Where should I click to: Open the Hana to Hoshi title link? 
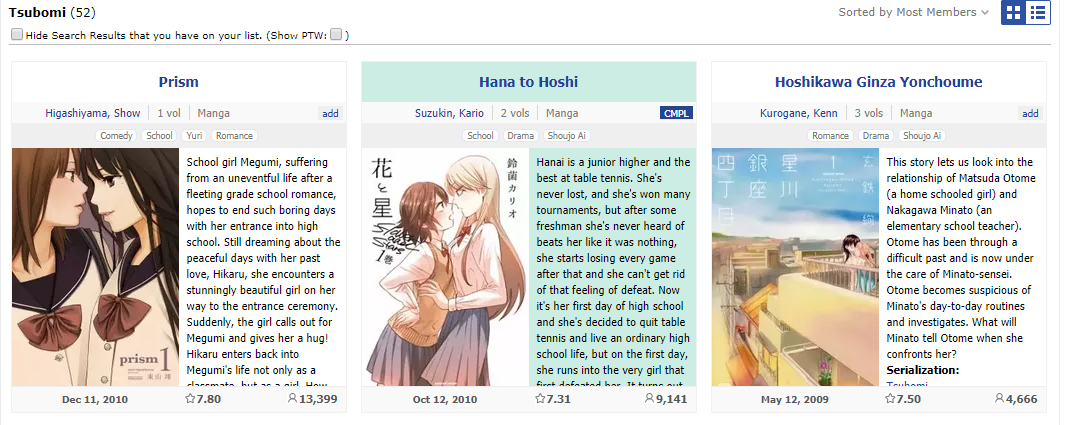528,82
